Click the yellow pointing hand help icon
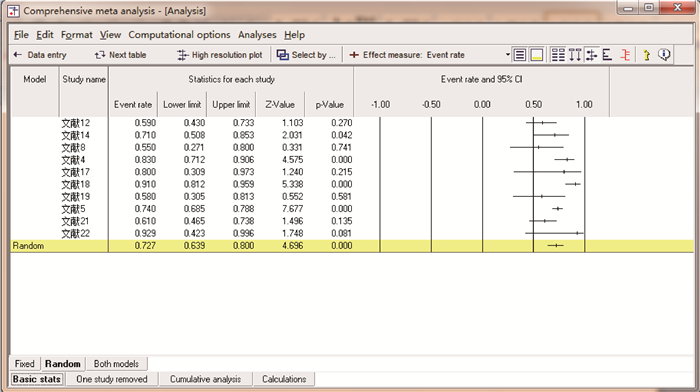 pos(646,55)
